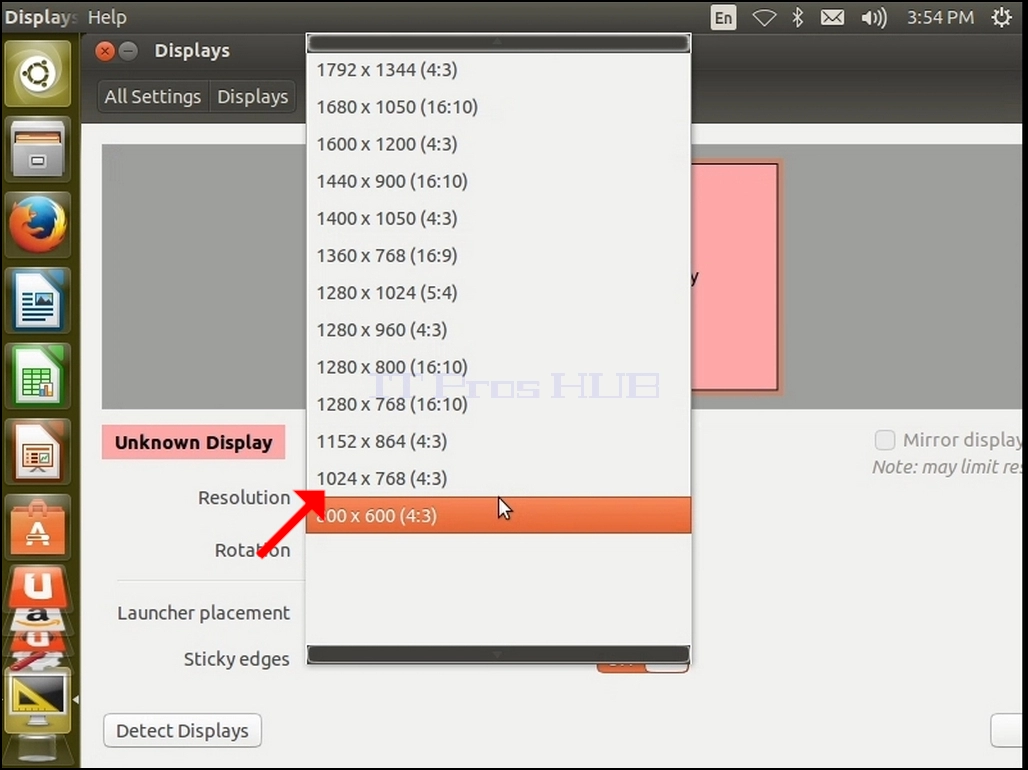Click the volume speaker indicator
This screenshot has width=1028, height=770.
pyautogui.click(x=873, y=18)
